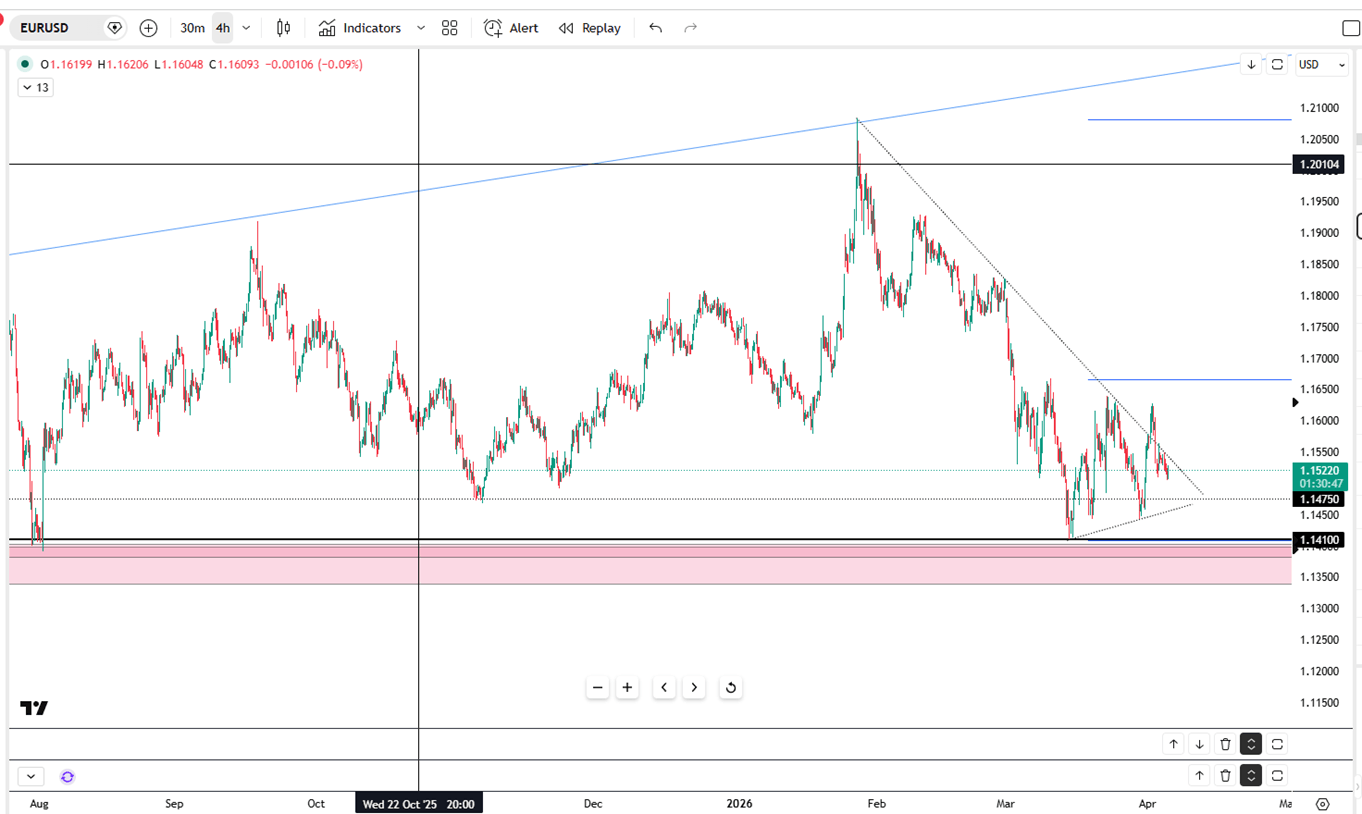Click the add symbol plus icon
The width and height of the screenshot is (1362, 814).
pyautogui.click(x=148, y=28)
